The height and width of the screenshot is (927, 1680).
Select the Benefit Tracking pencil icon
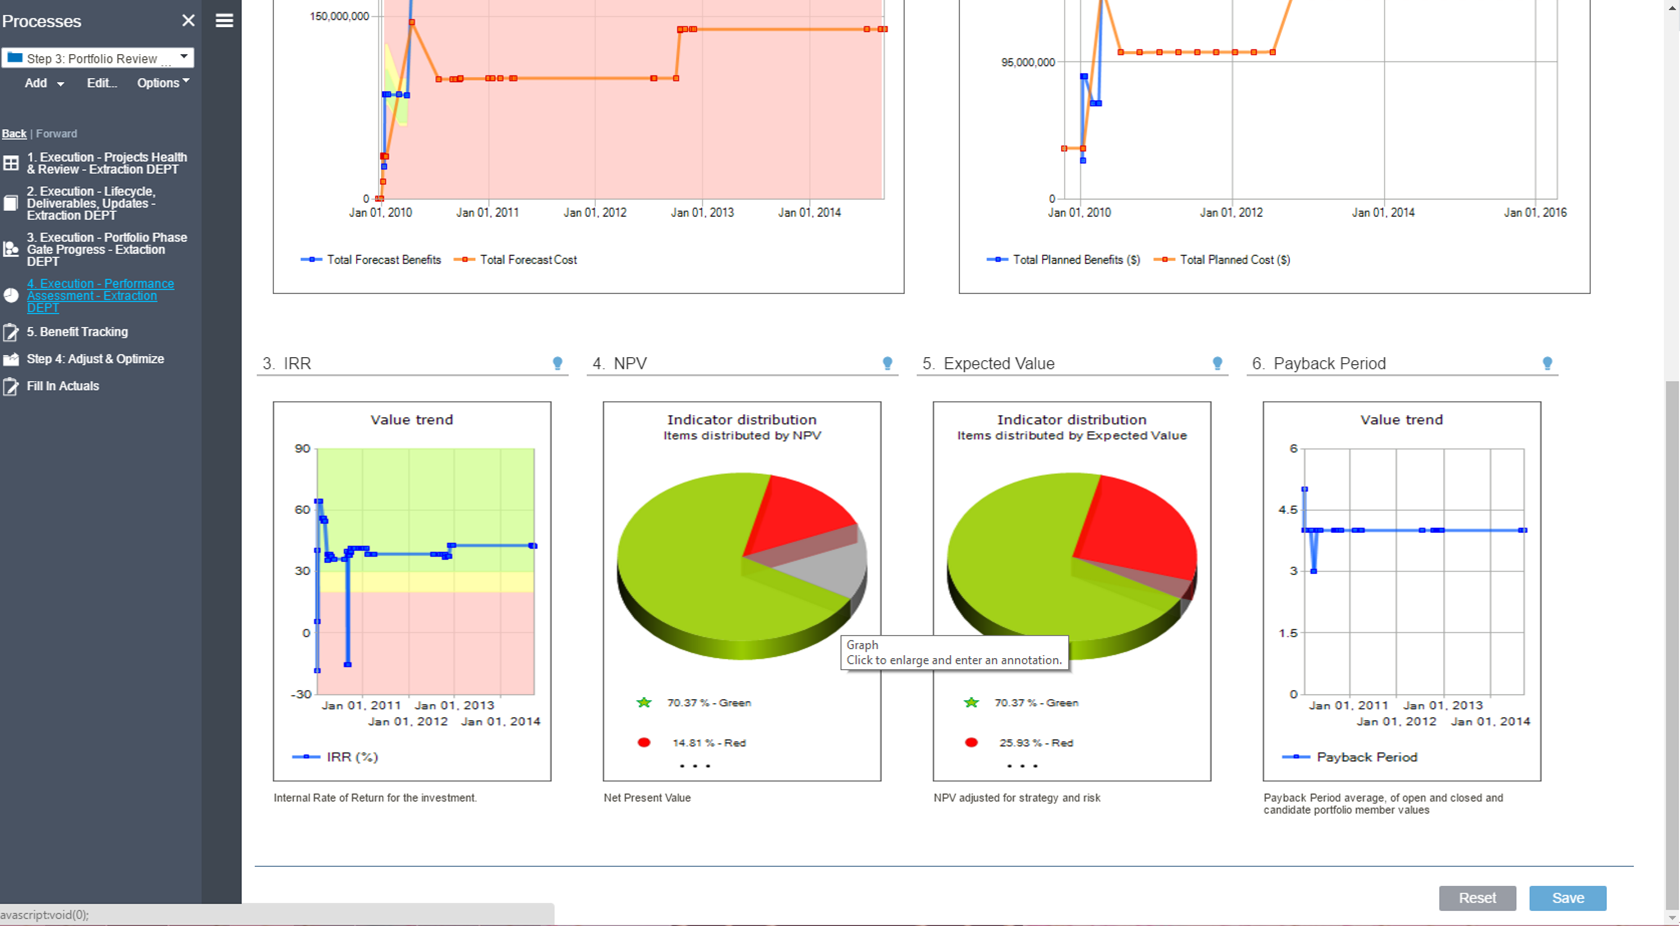[x=11, y=331]
